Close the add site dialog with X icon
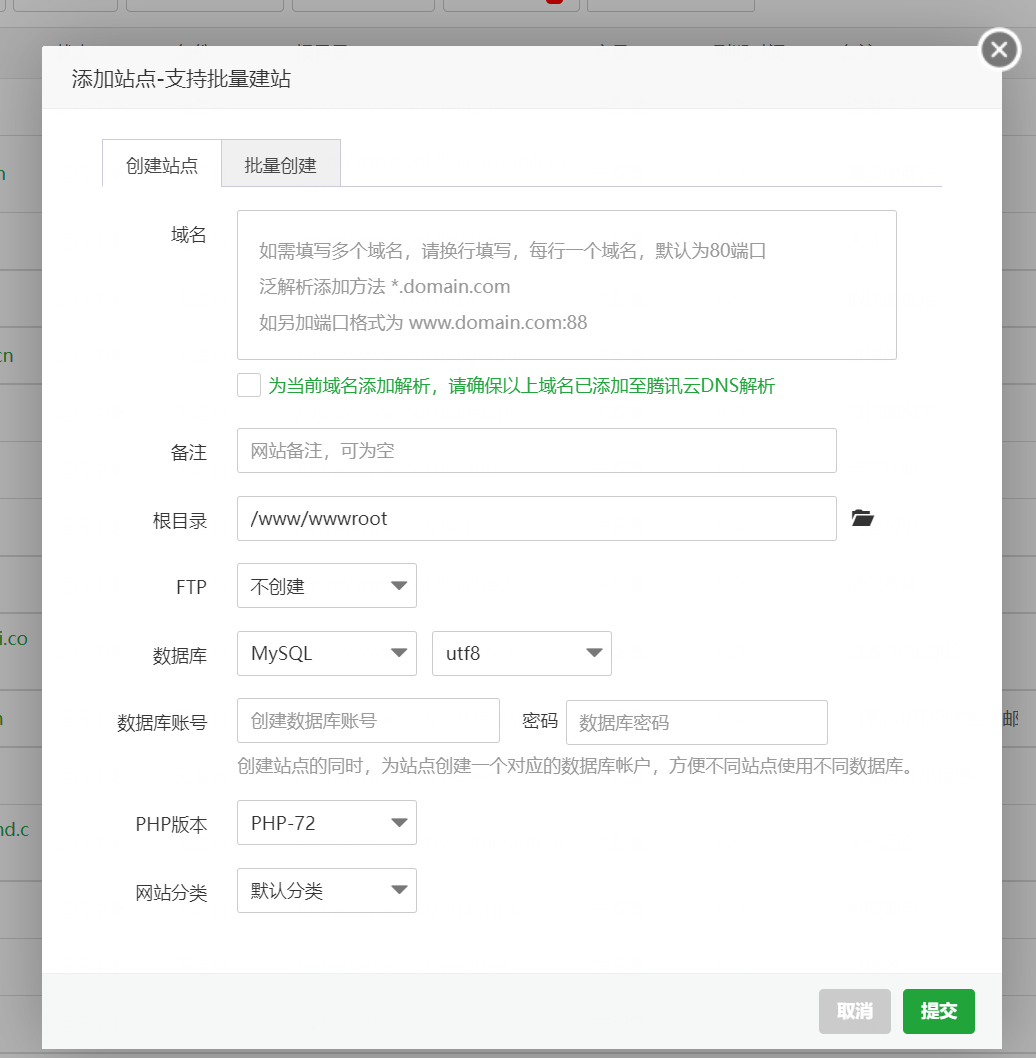1036x1058 pixels. (x=1000, y=49)
